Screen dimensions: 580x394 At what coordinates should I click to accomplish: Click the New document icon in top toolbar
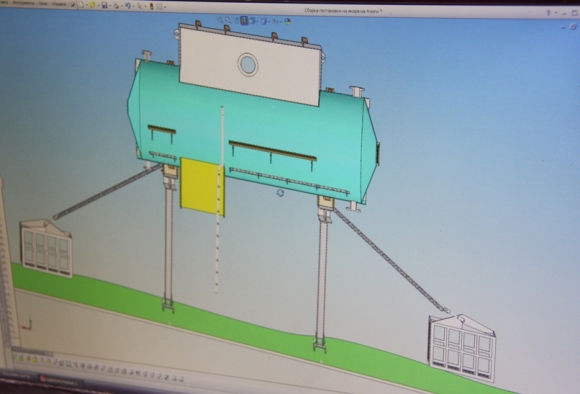(81, 5)
